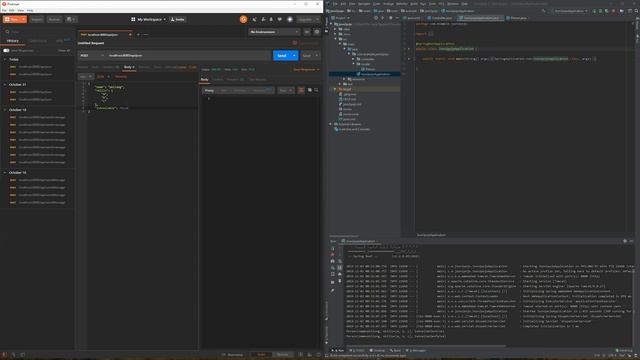Screen dimensions: 640x360
Task: Switch to the History tab in Postman sidebar
Action: 13,41
